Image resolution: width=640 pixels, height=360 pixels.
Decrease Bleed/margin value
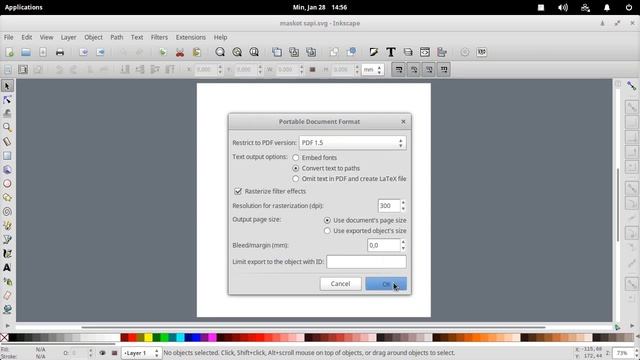pyautogui.click(x=403, y=248)
